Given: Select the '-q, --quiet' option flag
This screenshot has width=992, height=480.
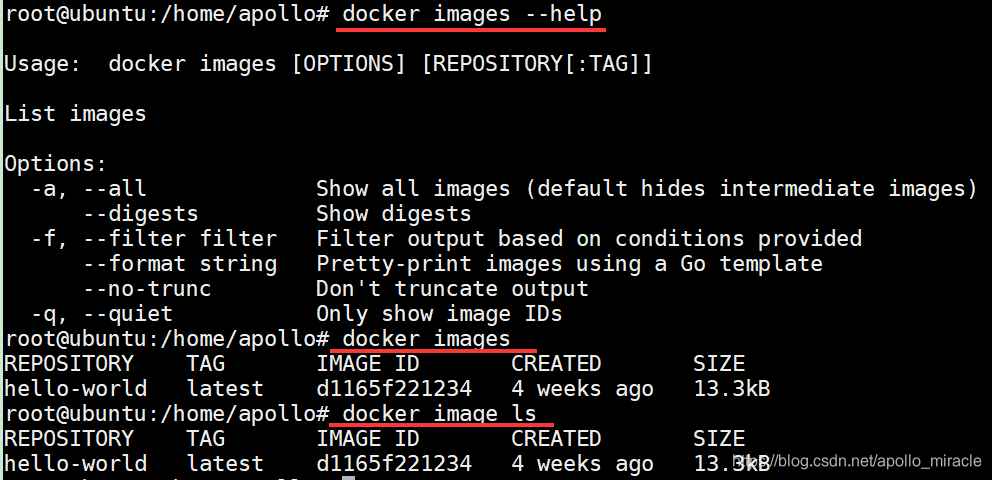Looking at the screenshot, I should [102, 314].
